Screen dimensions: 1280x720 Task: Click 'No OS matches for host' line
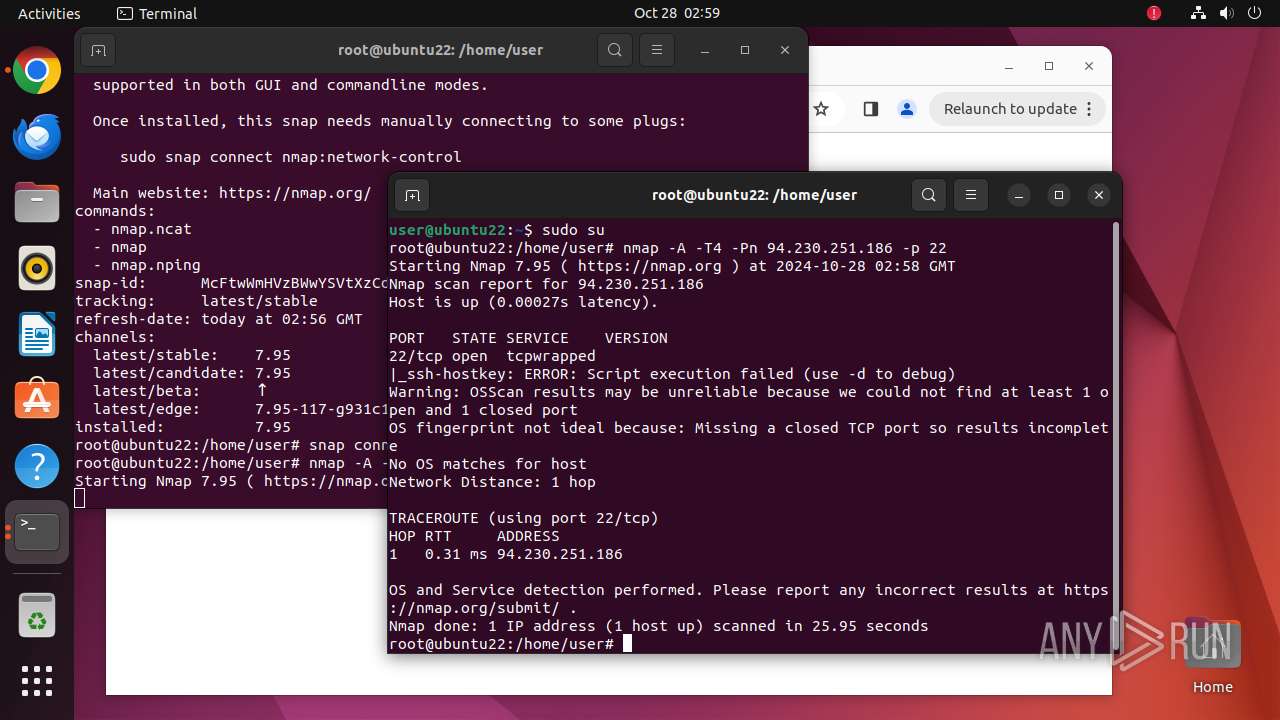pos(488,464)
